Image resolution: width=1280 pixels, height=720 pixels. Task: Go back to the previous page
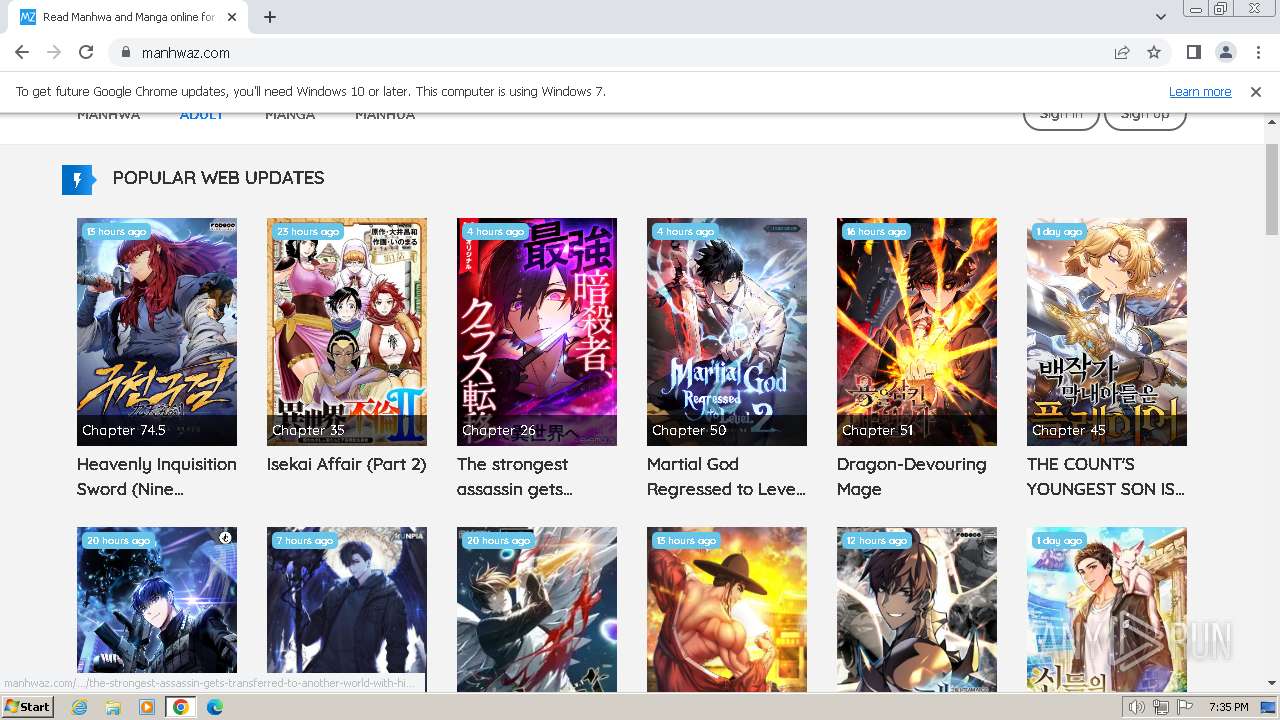[x=22, y=52]
